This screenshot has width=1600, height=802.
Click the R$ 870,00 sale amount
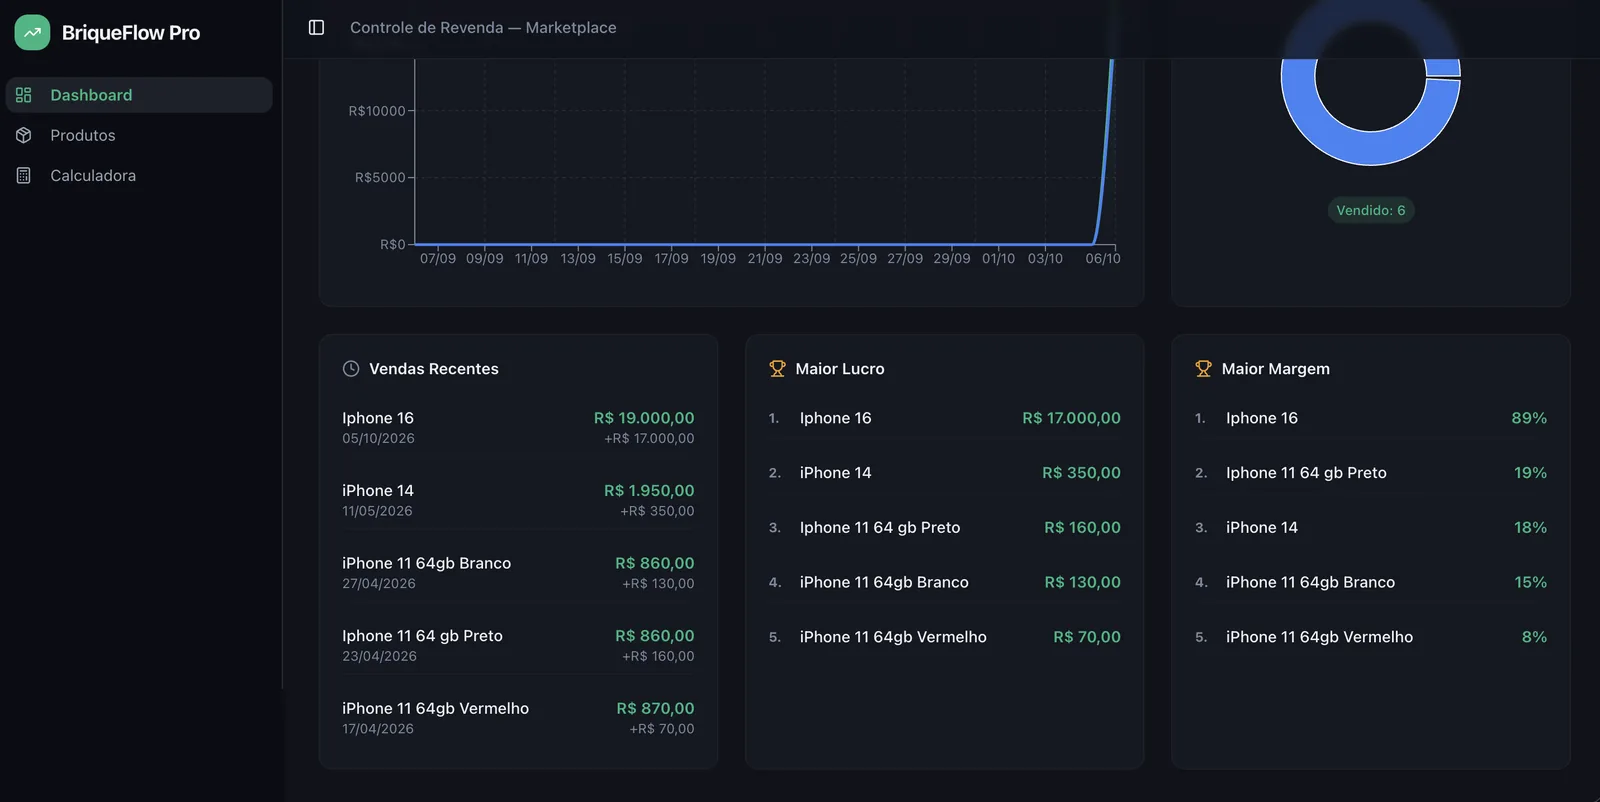pyautogui.click(x=655, y=708)
